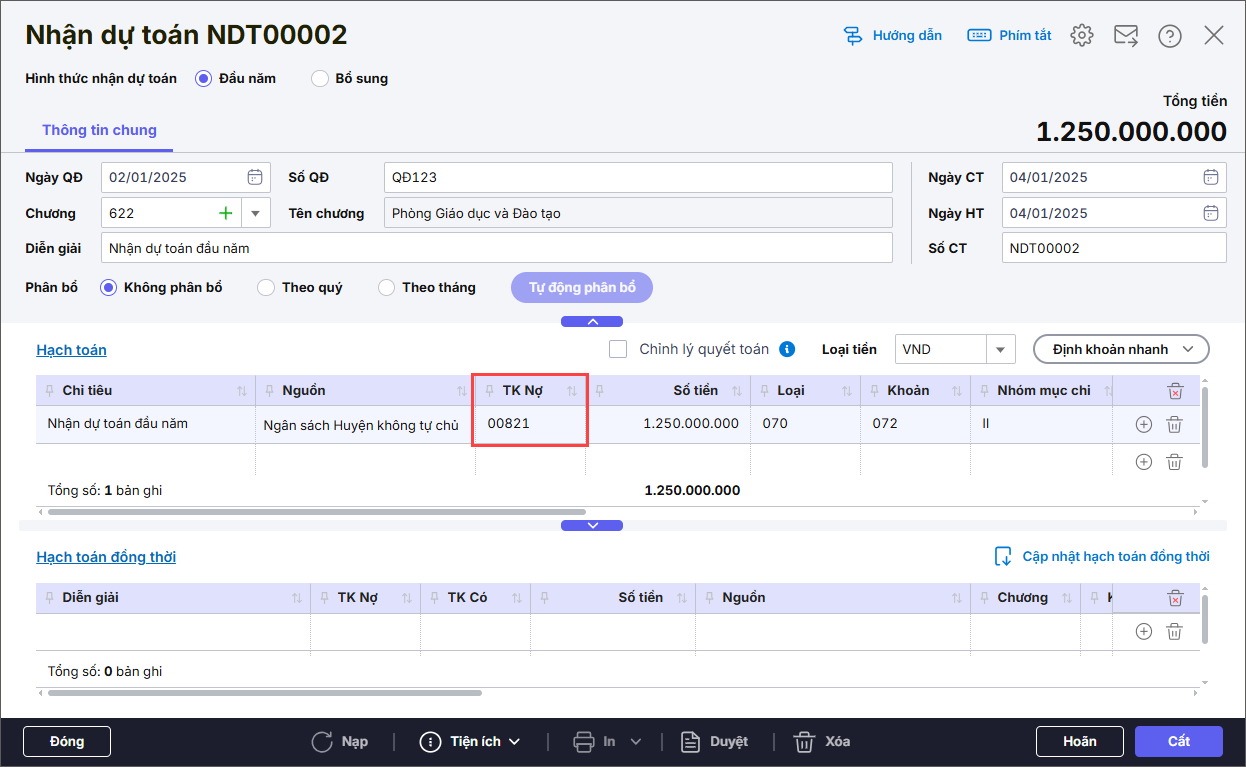
Task: Select Đầu năm radio option
Action: click(x=203, y=78)
